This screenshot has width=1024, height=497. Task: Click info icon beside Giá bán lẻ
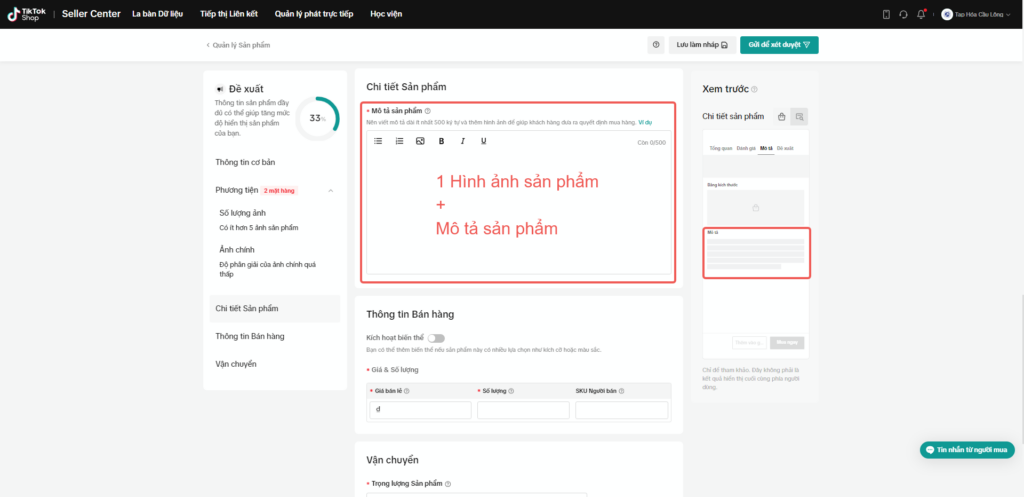point(406,391)
